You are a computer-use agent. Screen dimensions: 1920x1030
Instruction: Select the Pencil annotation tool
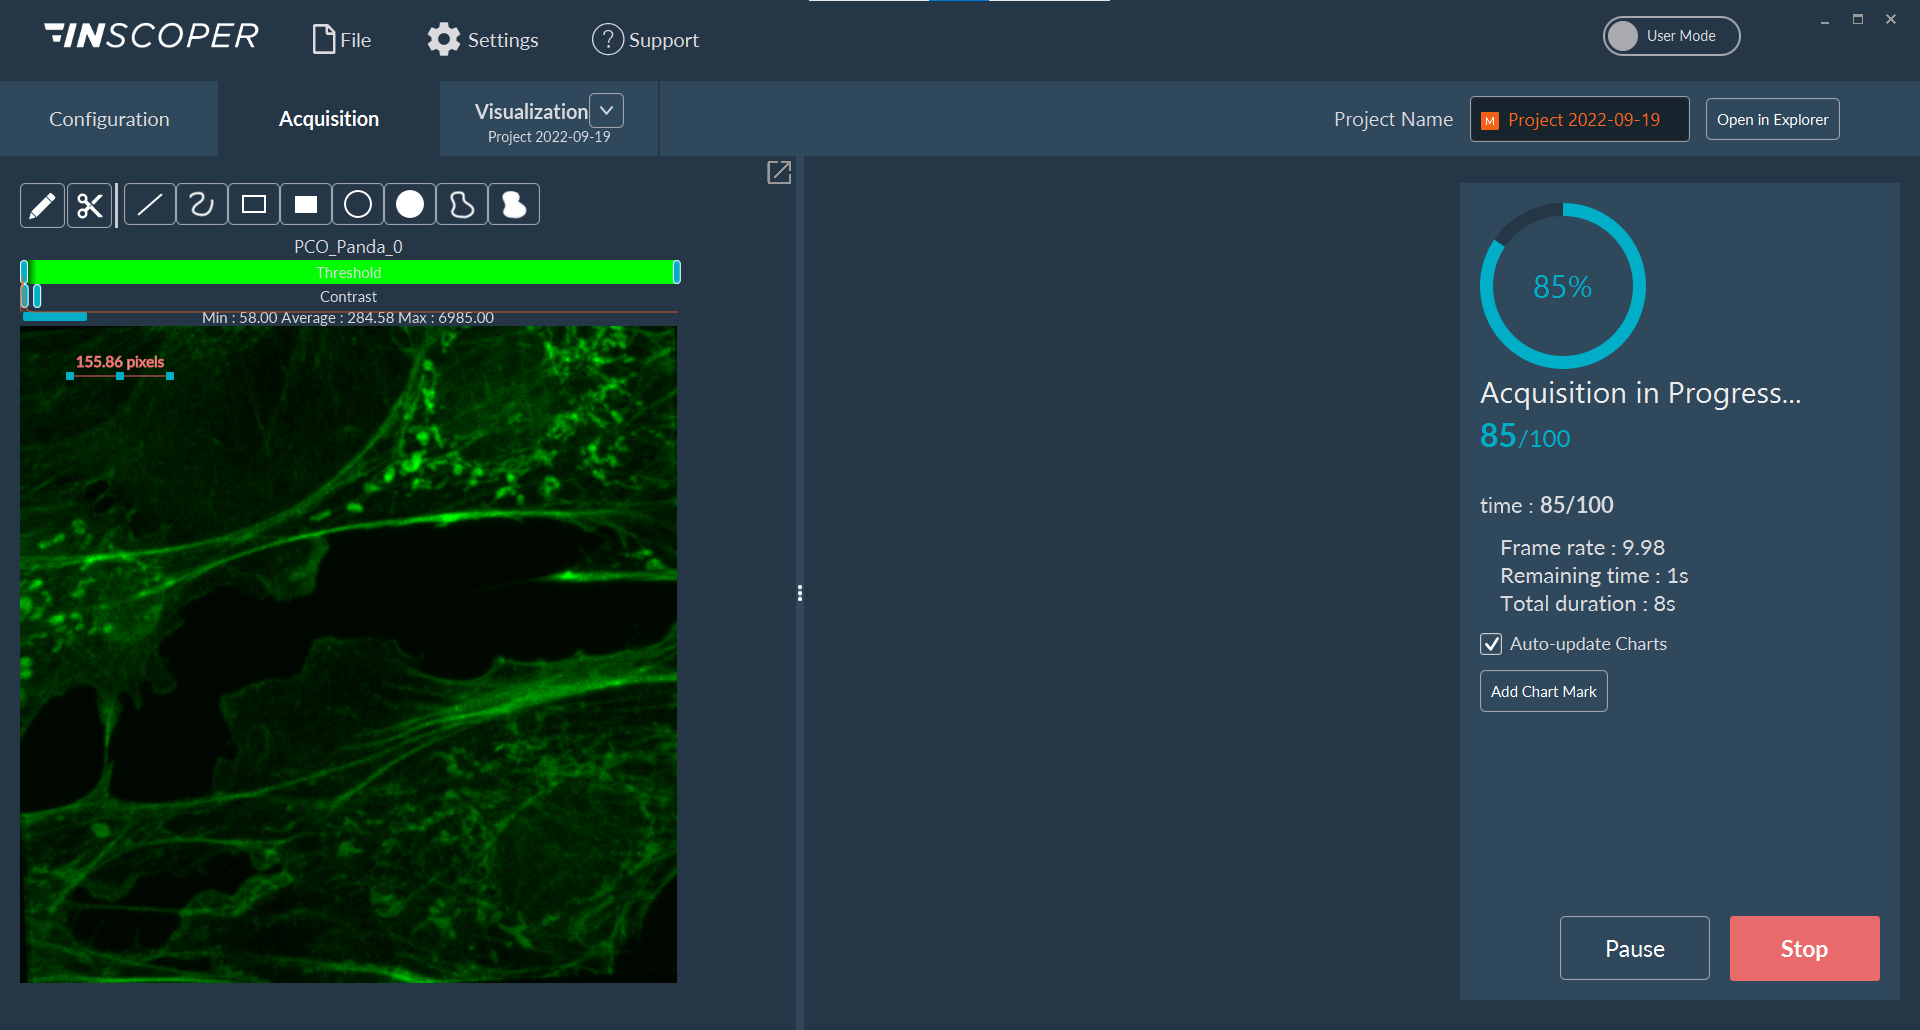pyautogui.click(x=42, y=204)
